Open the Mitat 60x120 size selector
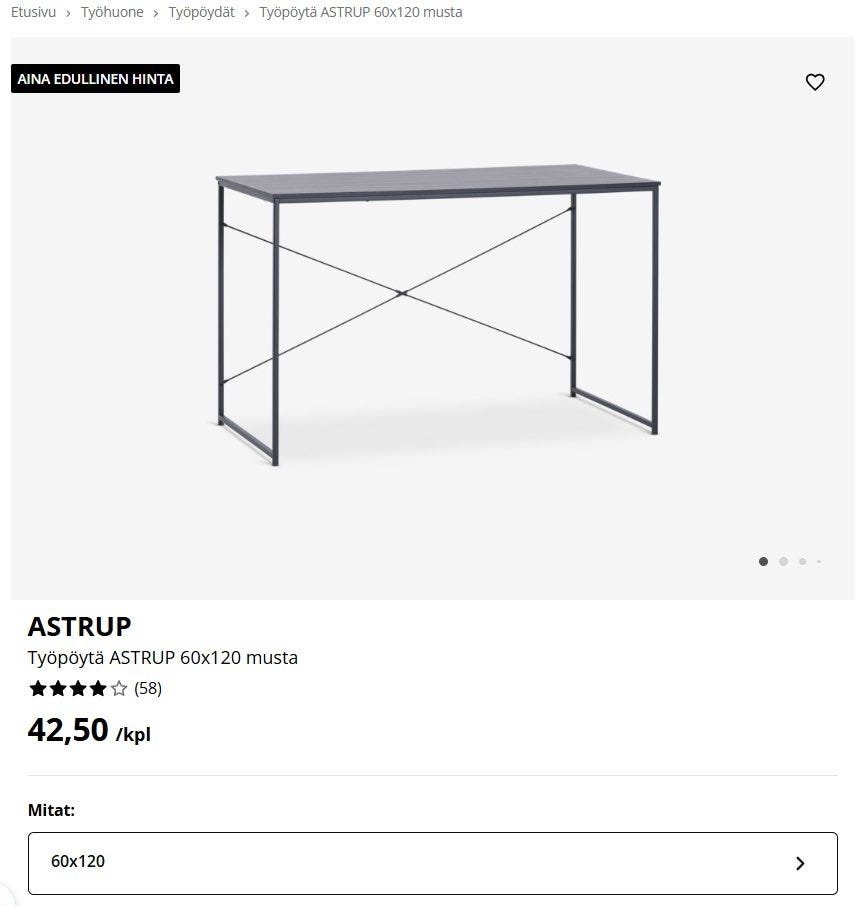 point(432,862)
